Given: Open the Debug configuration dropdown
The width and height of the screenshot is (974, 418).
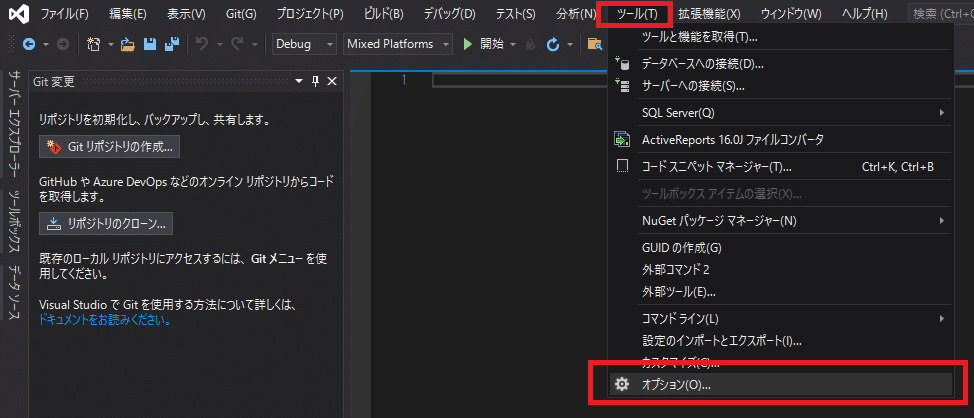Looking at the screenshot, I should pyautogui.click(x=304, y=44).
